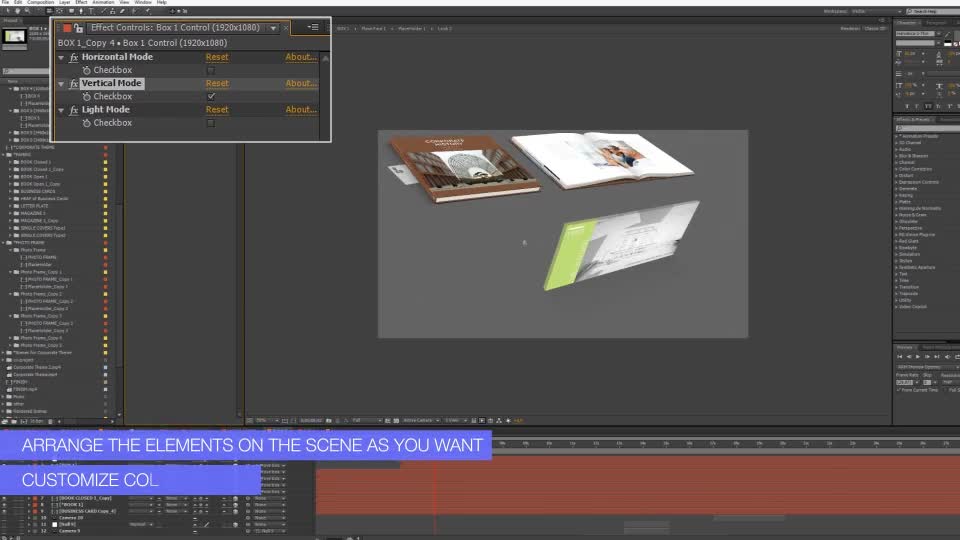This screenshot has height=540, width=960.
Task: Step to next frame in Preview panel
Action: (927, 356)
